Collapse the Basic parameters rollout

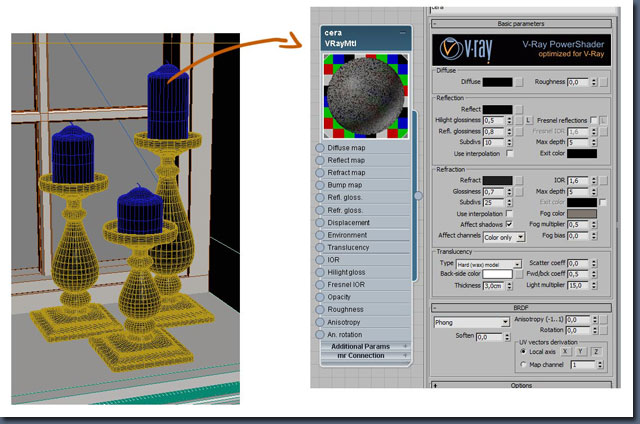[521, 24]
